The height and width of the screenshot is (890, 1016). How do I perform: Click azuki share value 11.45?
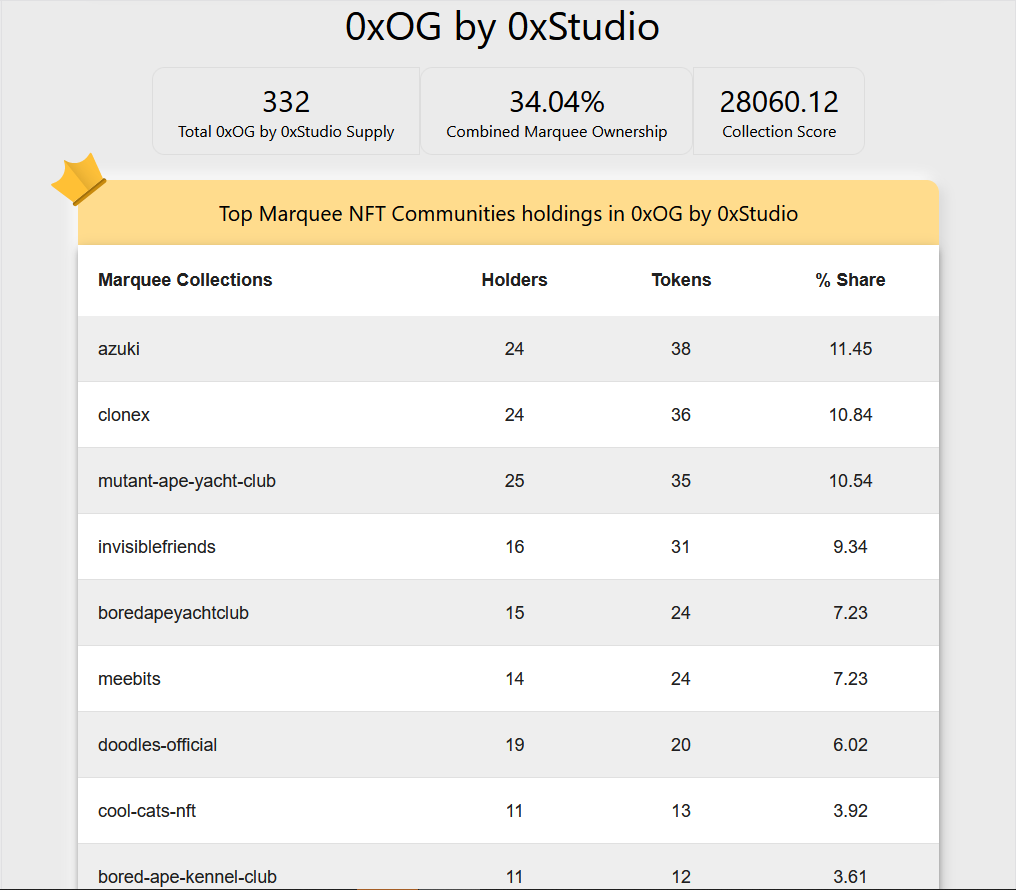coord(851,349)
